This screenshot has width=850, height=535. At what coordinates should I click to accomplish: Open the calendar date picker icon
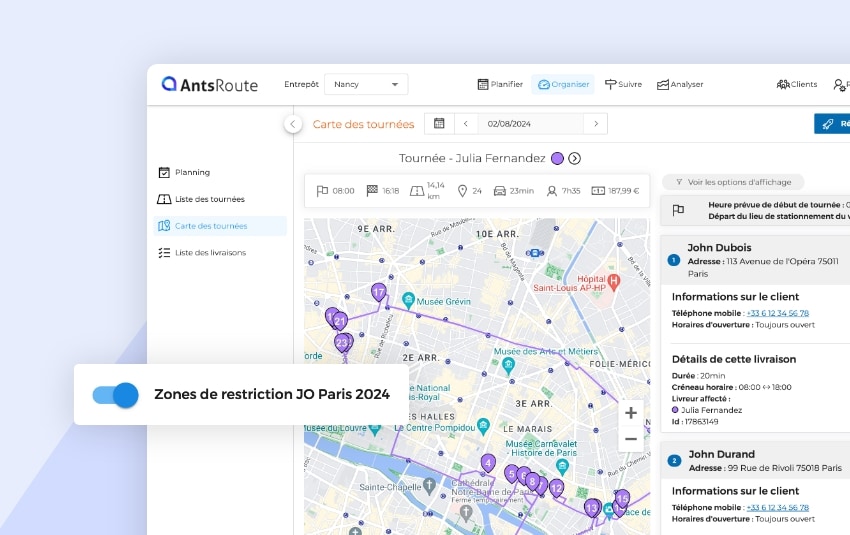pos(438,124)
